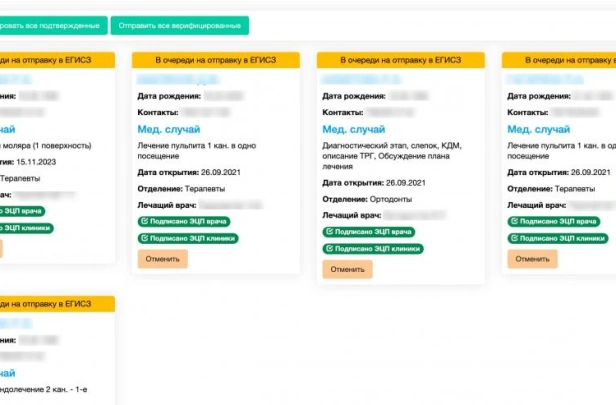
Task: Open "Мед. случай" link in rightmost pulpitis card
Action: click(x=538, y=129)
